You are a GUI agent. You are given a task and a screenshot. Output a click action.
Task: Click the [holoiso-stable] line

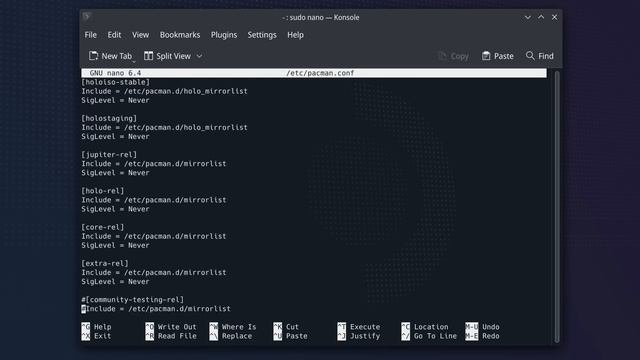tap(116, 82)
